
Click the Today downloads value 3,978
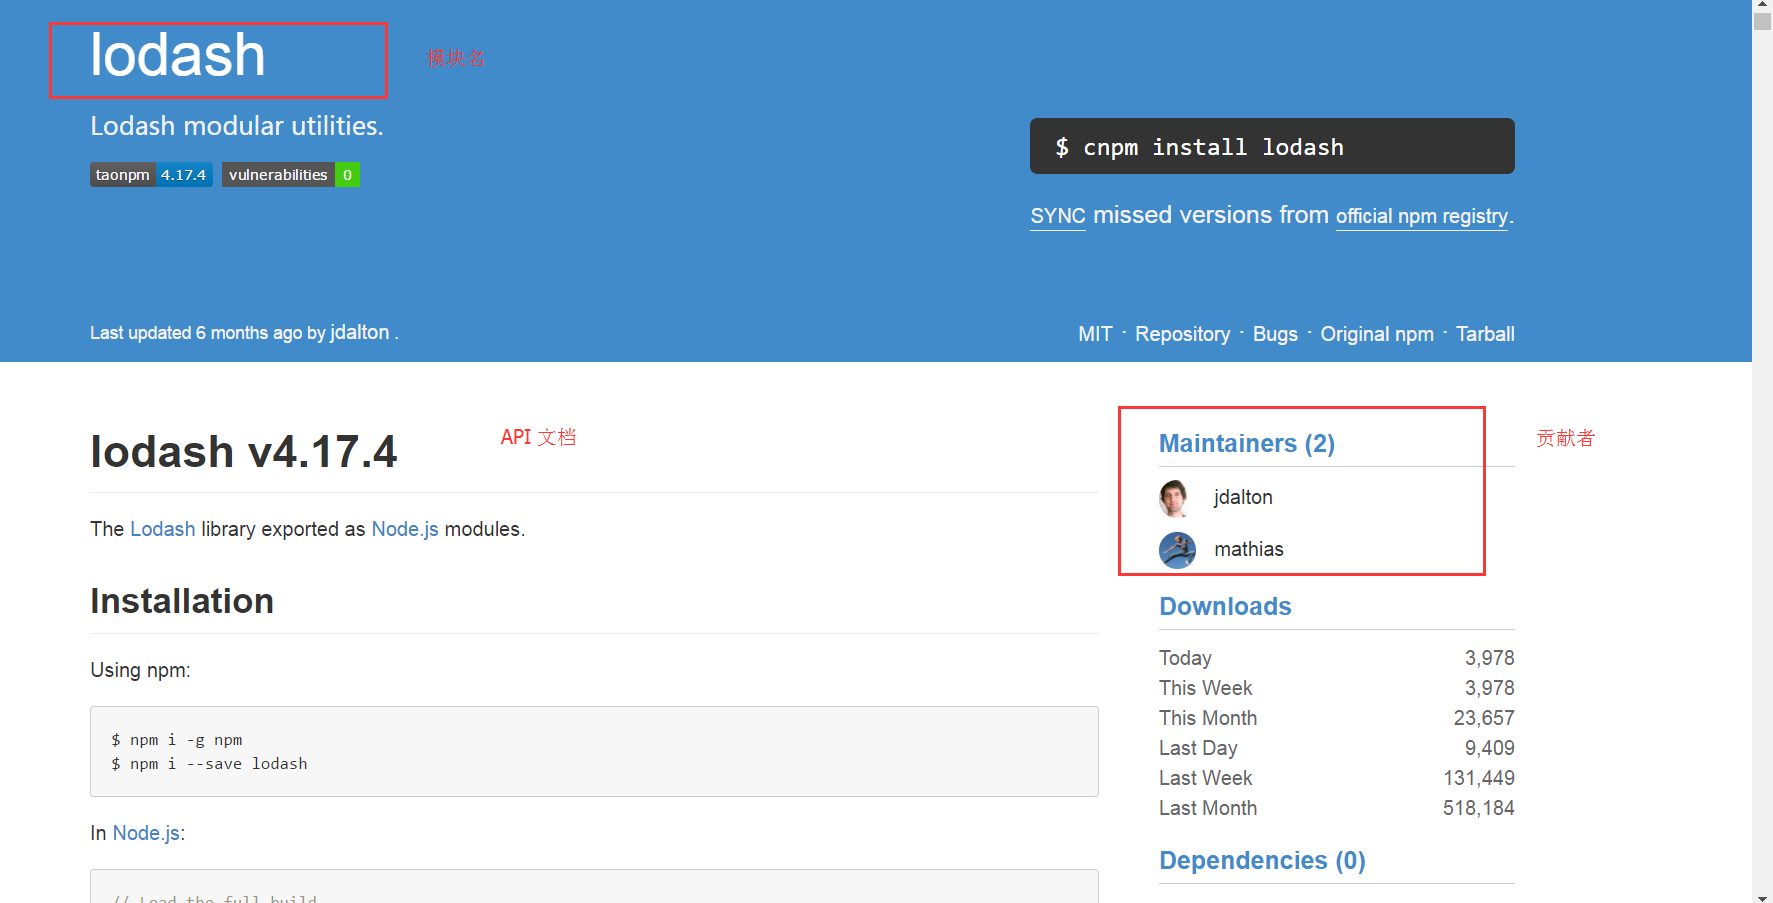[1490, 658]
